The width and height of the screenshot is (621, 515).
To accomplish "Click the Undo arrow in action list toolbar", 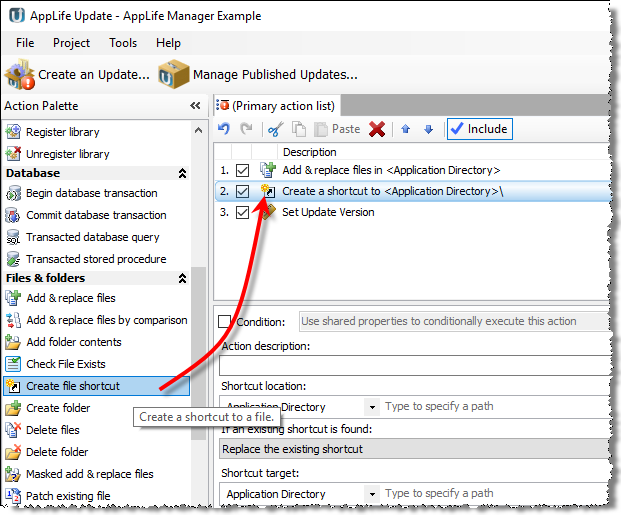I will click(224, 129).
